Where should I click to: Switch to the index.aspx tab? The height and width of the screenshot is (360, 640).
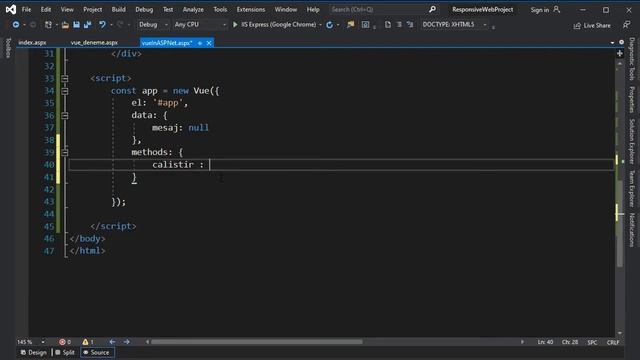coord(32,42)
